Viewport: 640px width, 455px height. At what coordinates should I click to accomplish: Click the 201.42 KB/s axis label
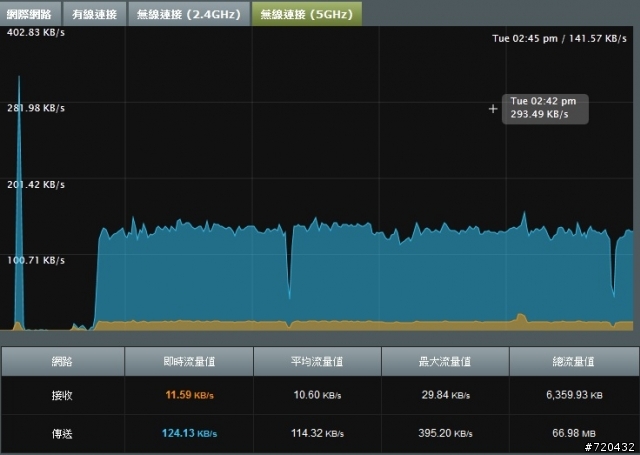tap(36, 184)
